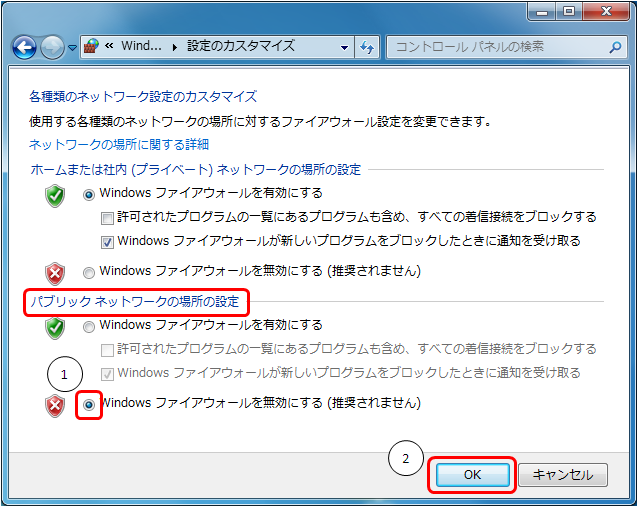
Task: Click the search magnifier icon
Action: (x=616, y=47)
